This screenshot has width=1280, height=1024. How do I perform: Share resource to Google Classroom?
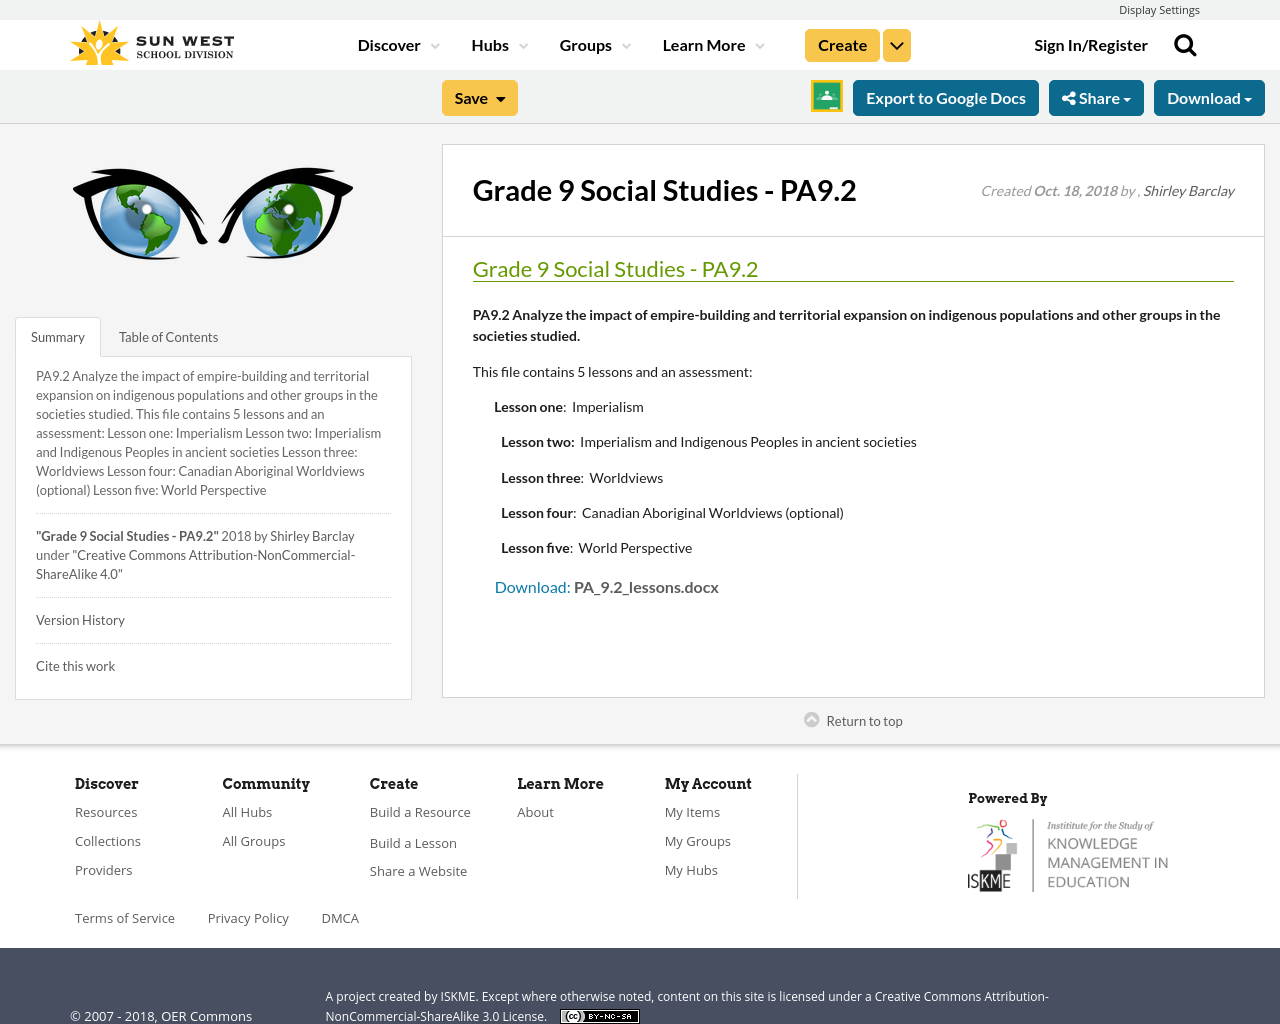[x=826, y=96]
